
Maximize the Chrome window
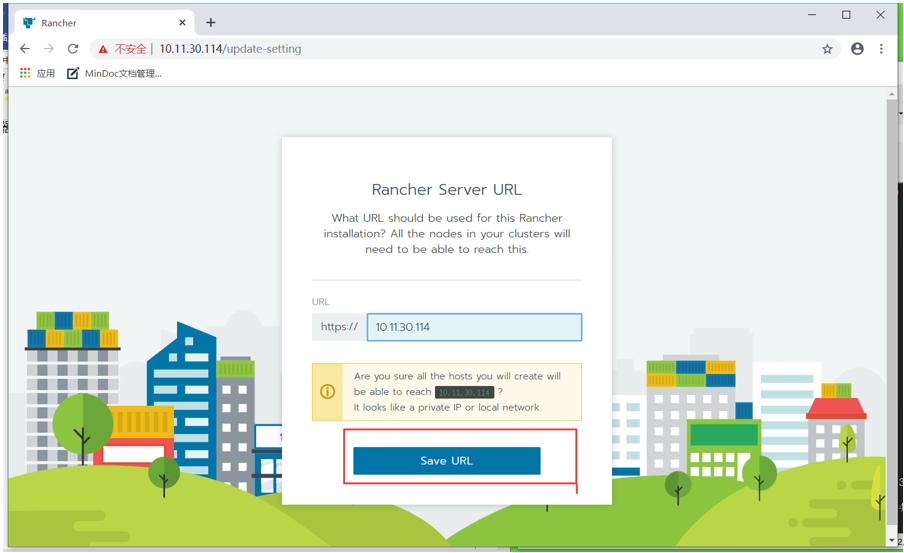point(846,15)
